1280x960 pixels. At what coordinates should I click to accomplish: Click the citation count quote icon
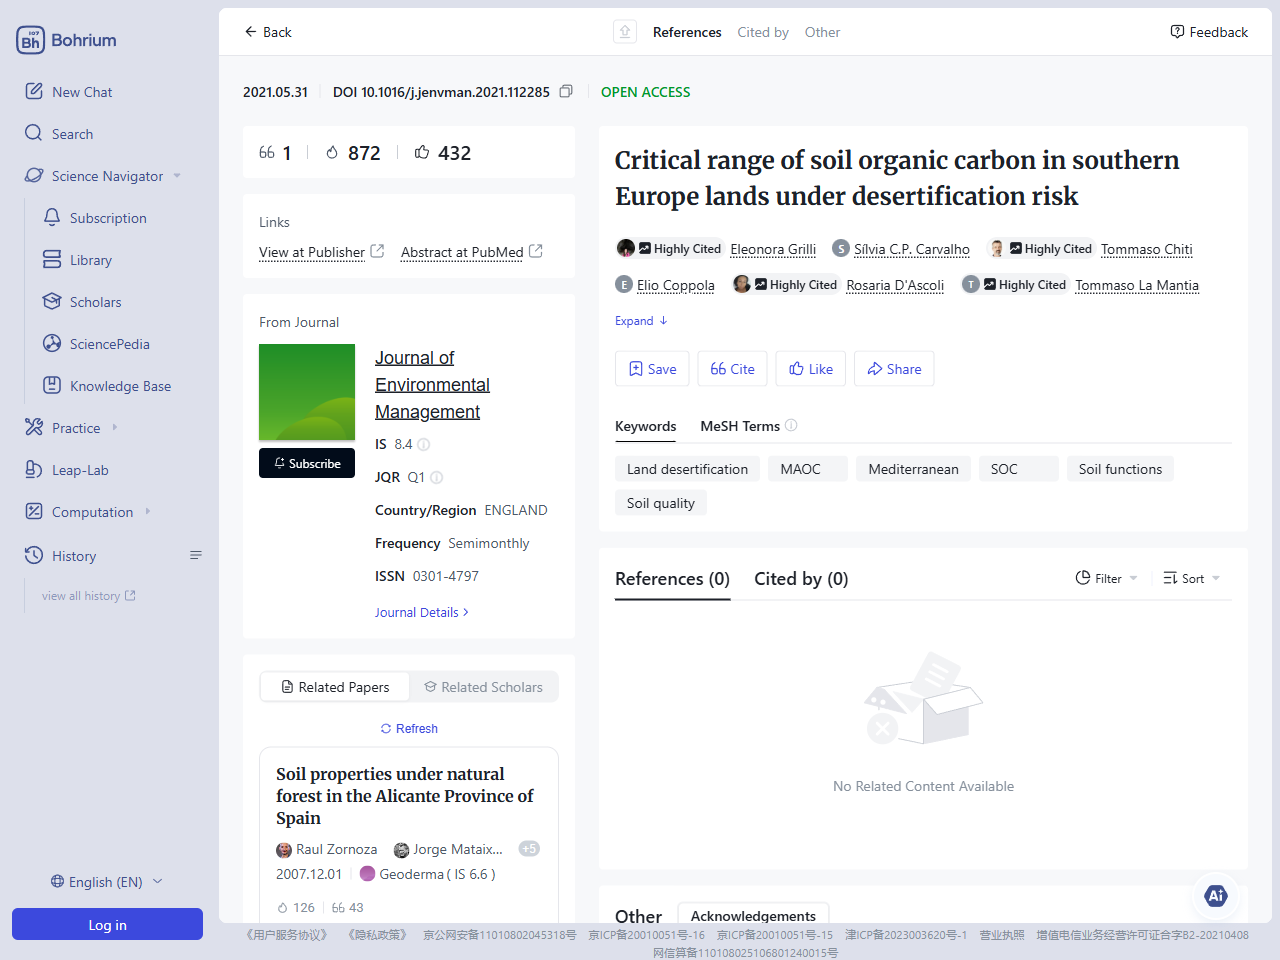[x=267, y=153]
